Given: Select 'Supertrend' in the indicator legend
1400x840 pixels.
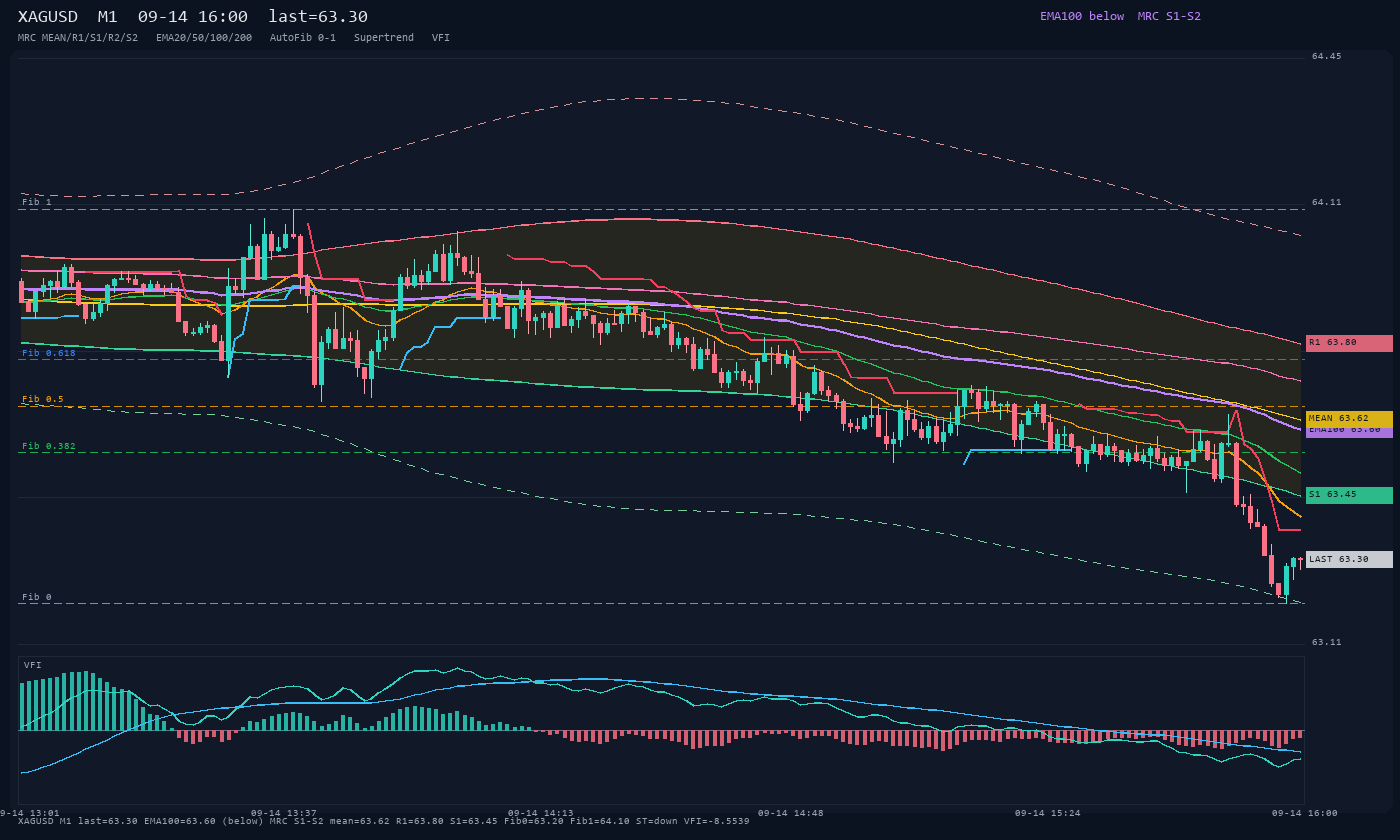Looking at the screenshot, I should pyautogui.click(x=384, y=38).
